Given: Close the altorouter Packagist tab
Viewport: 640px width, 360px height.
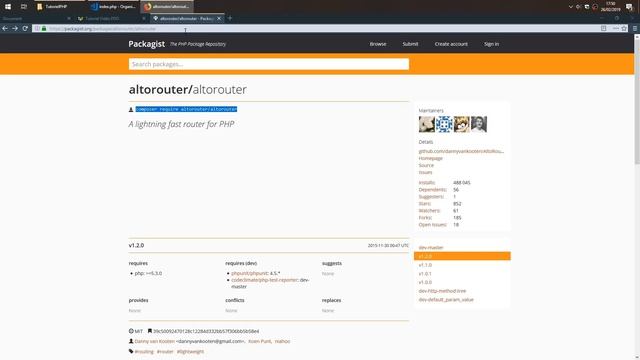Looking at the screenshot, I should [x=219, y=18].
